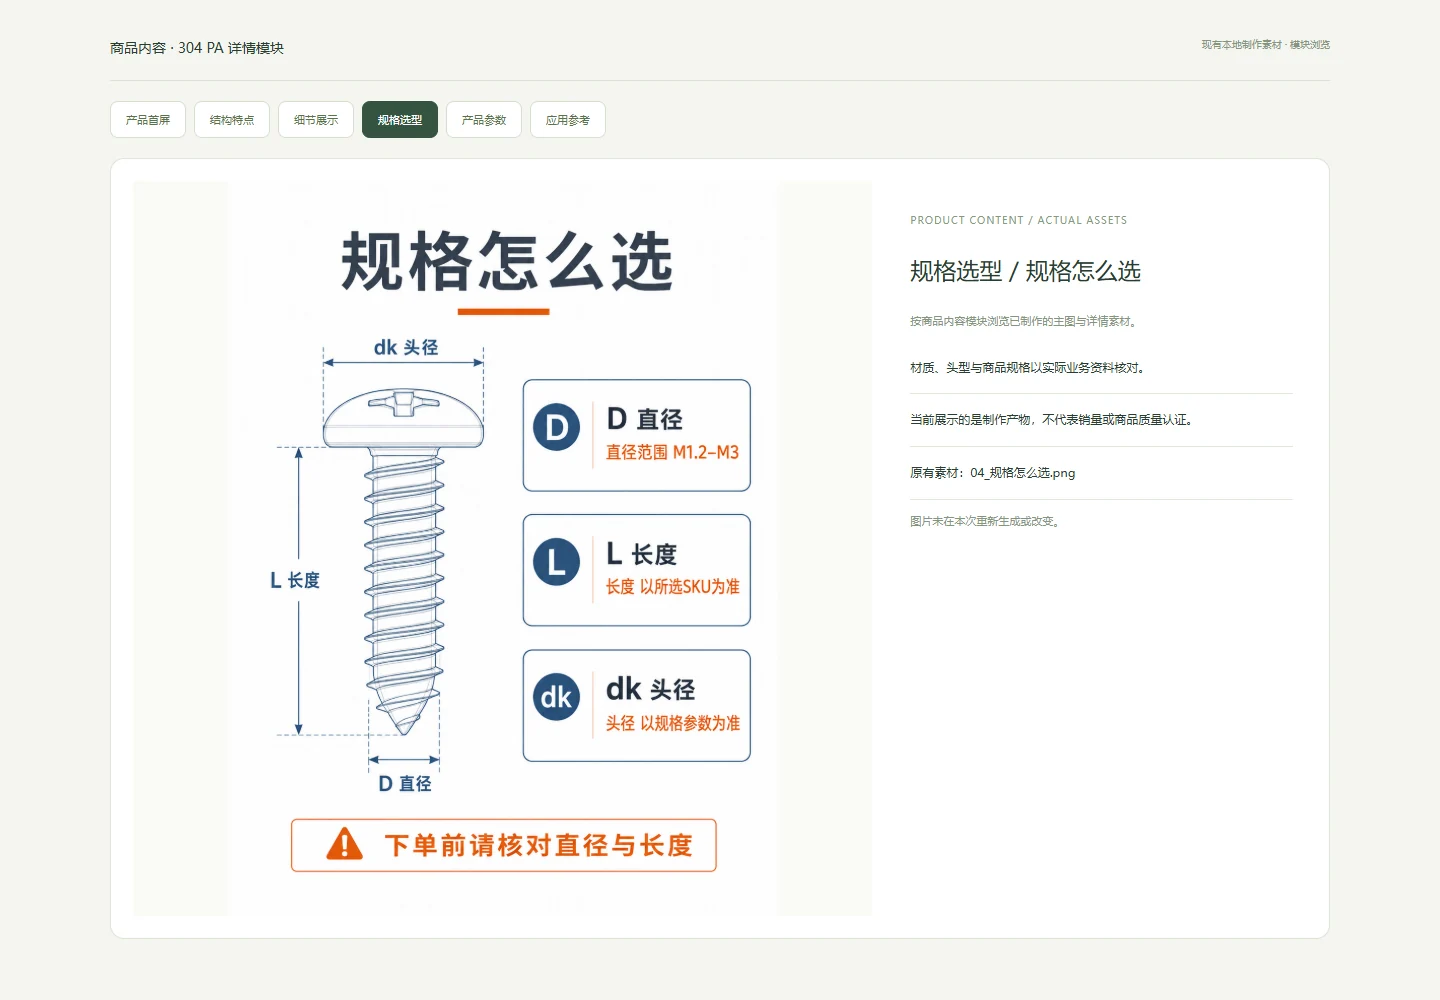The height and width of the screenshot is (1000, 1440).
Task: Click the round dk head-diameter badge
Action: point(557,698)
